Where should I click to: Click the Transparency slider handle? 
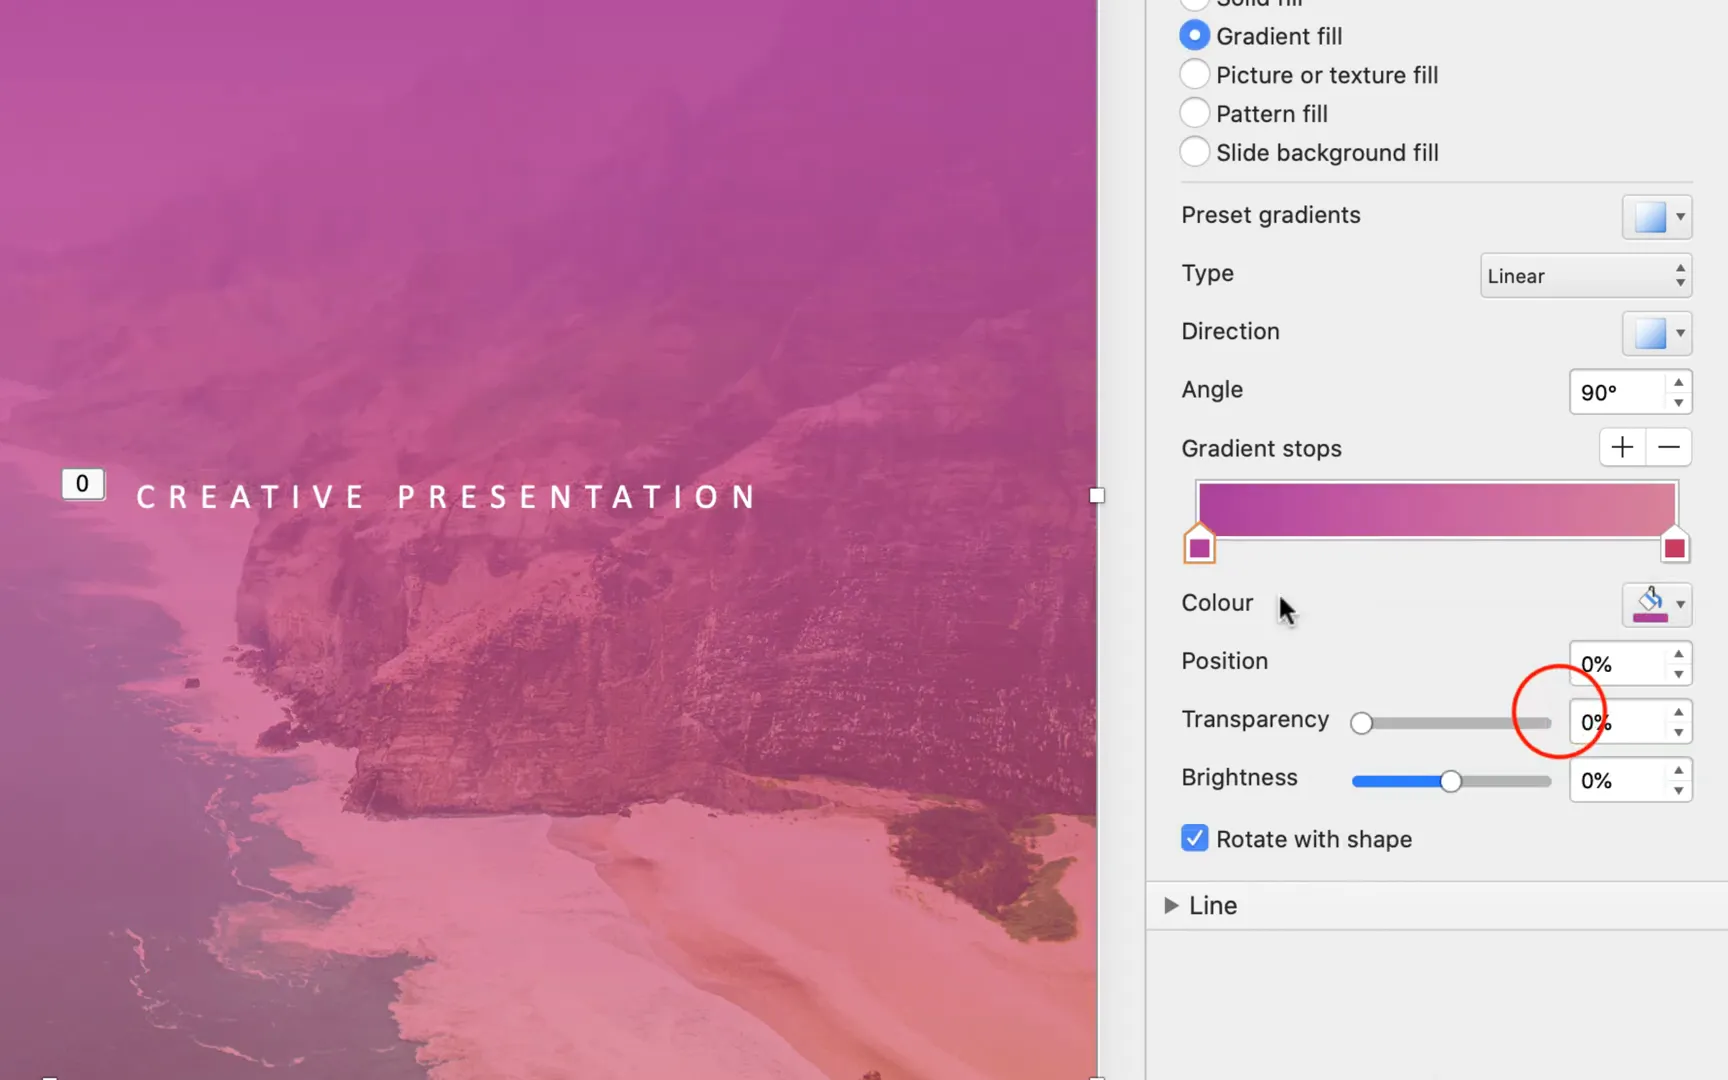point(1362,722)
